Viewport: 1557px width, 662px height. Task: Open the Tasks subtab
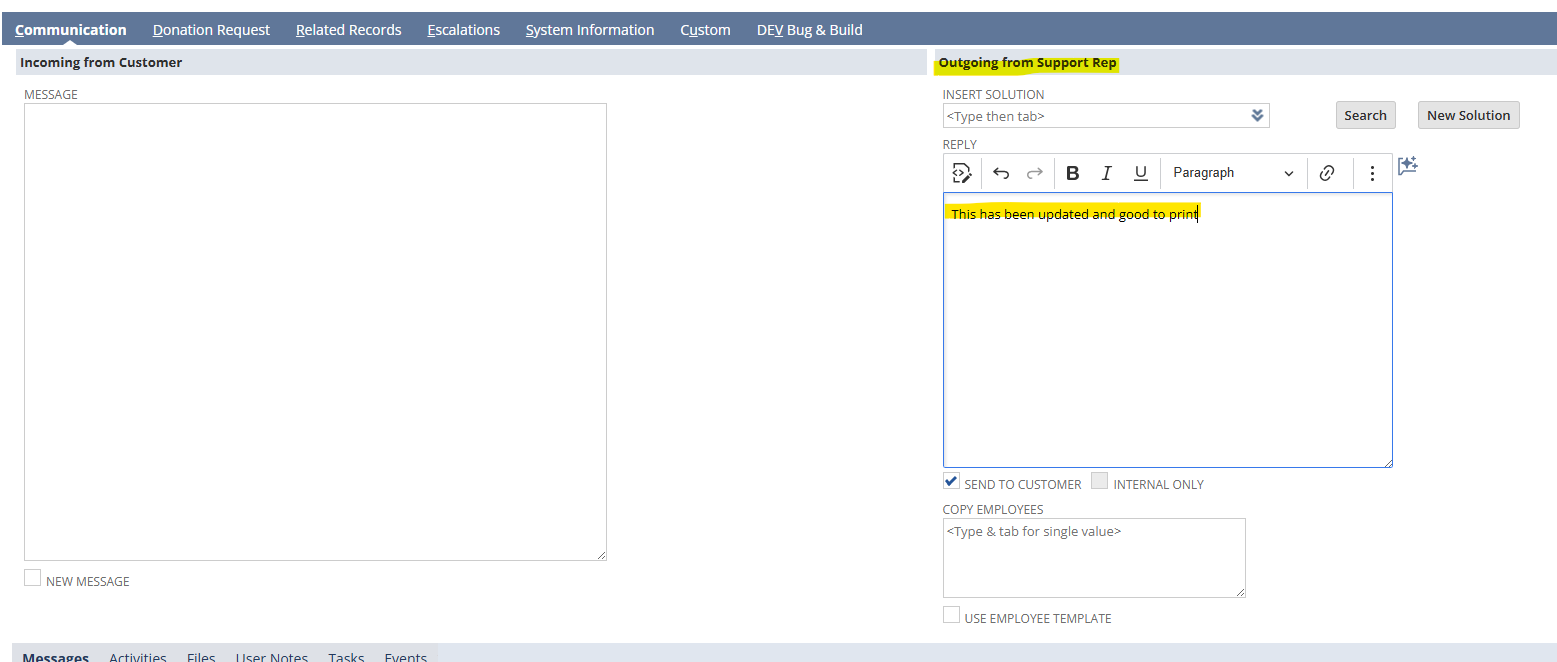coord(346,656)
